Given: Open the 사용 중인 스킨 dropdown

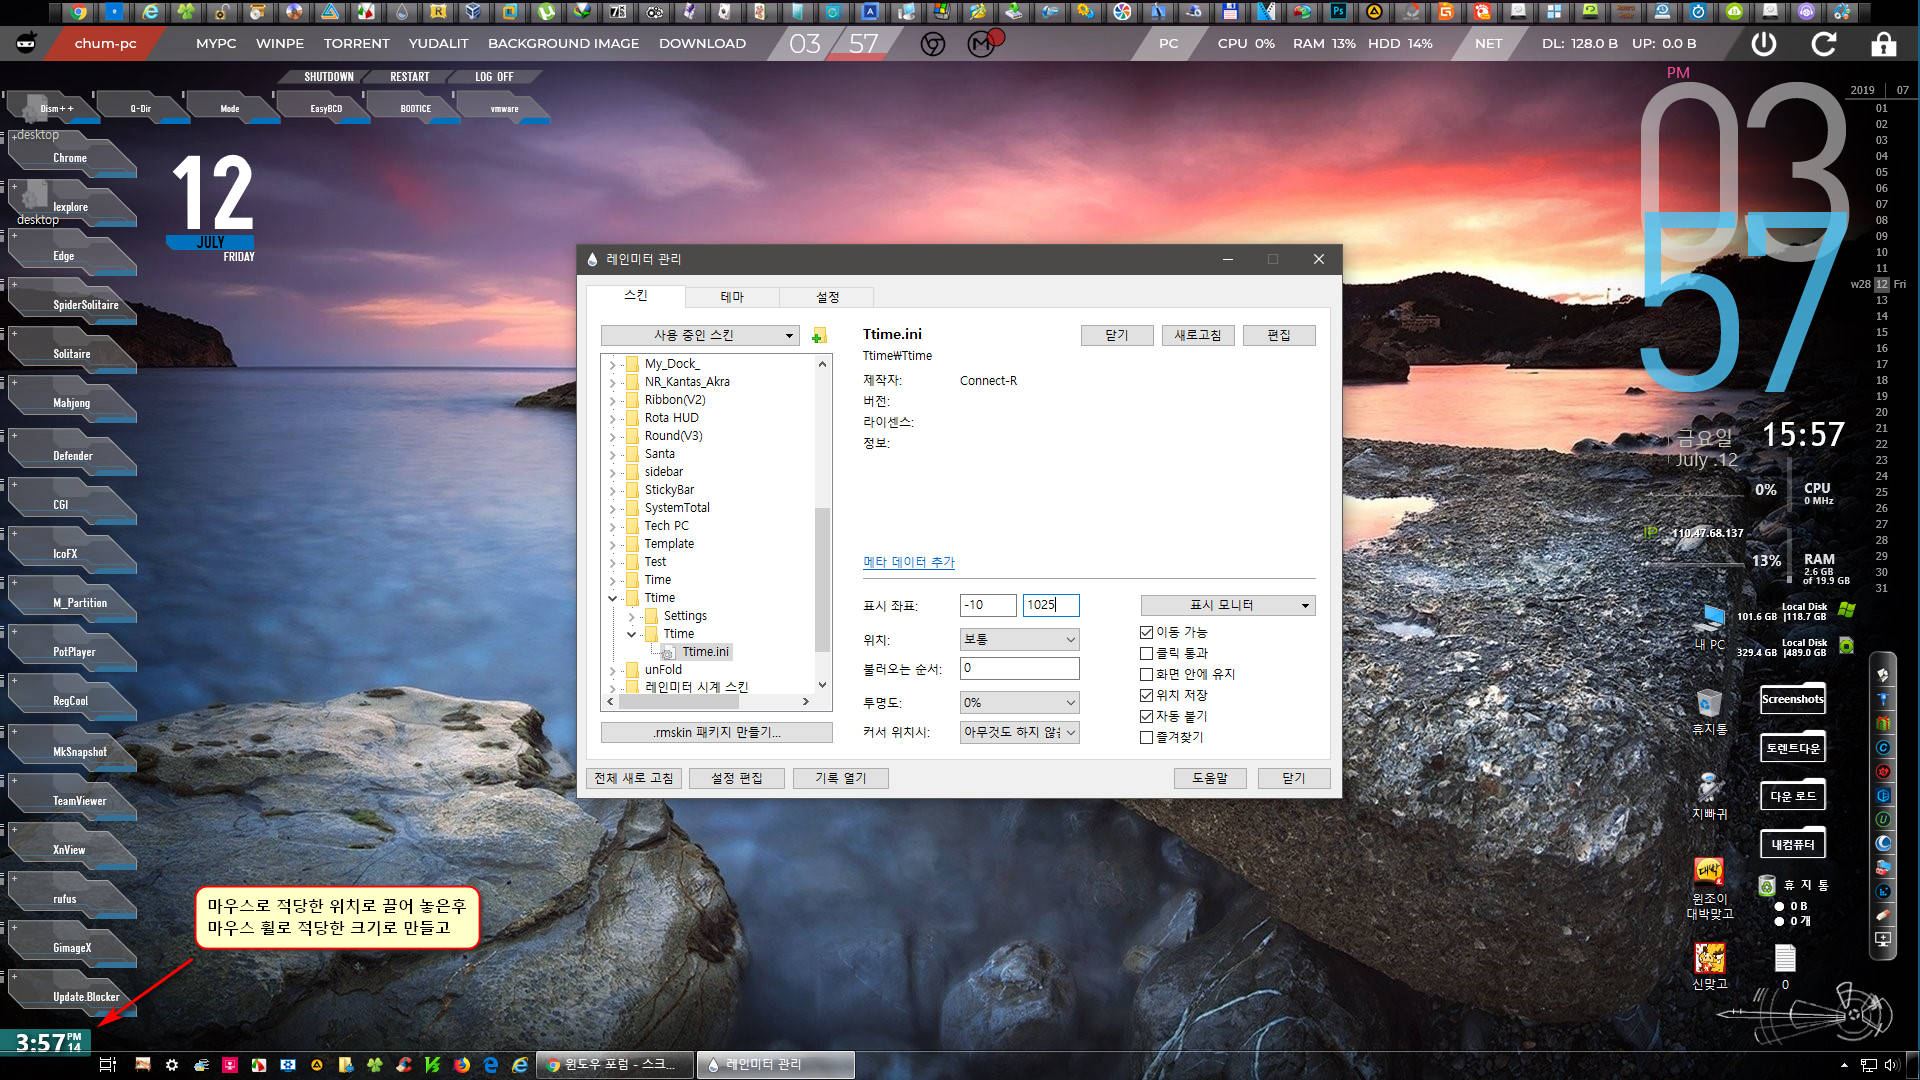Looking at the screenshot, I should click(x=699, y=335).
